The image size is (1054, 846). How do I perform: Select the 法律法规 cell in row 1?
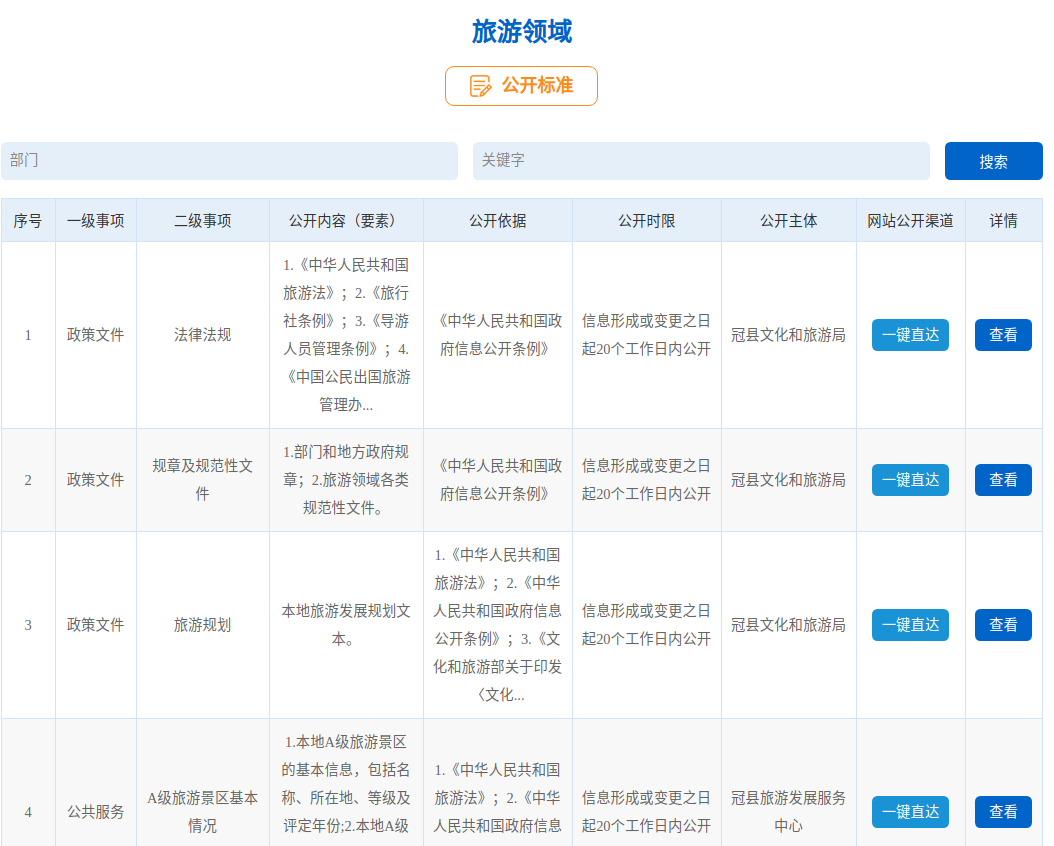pyautogui.click(x=202, y=335)
